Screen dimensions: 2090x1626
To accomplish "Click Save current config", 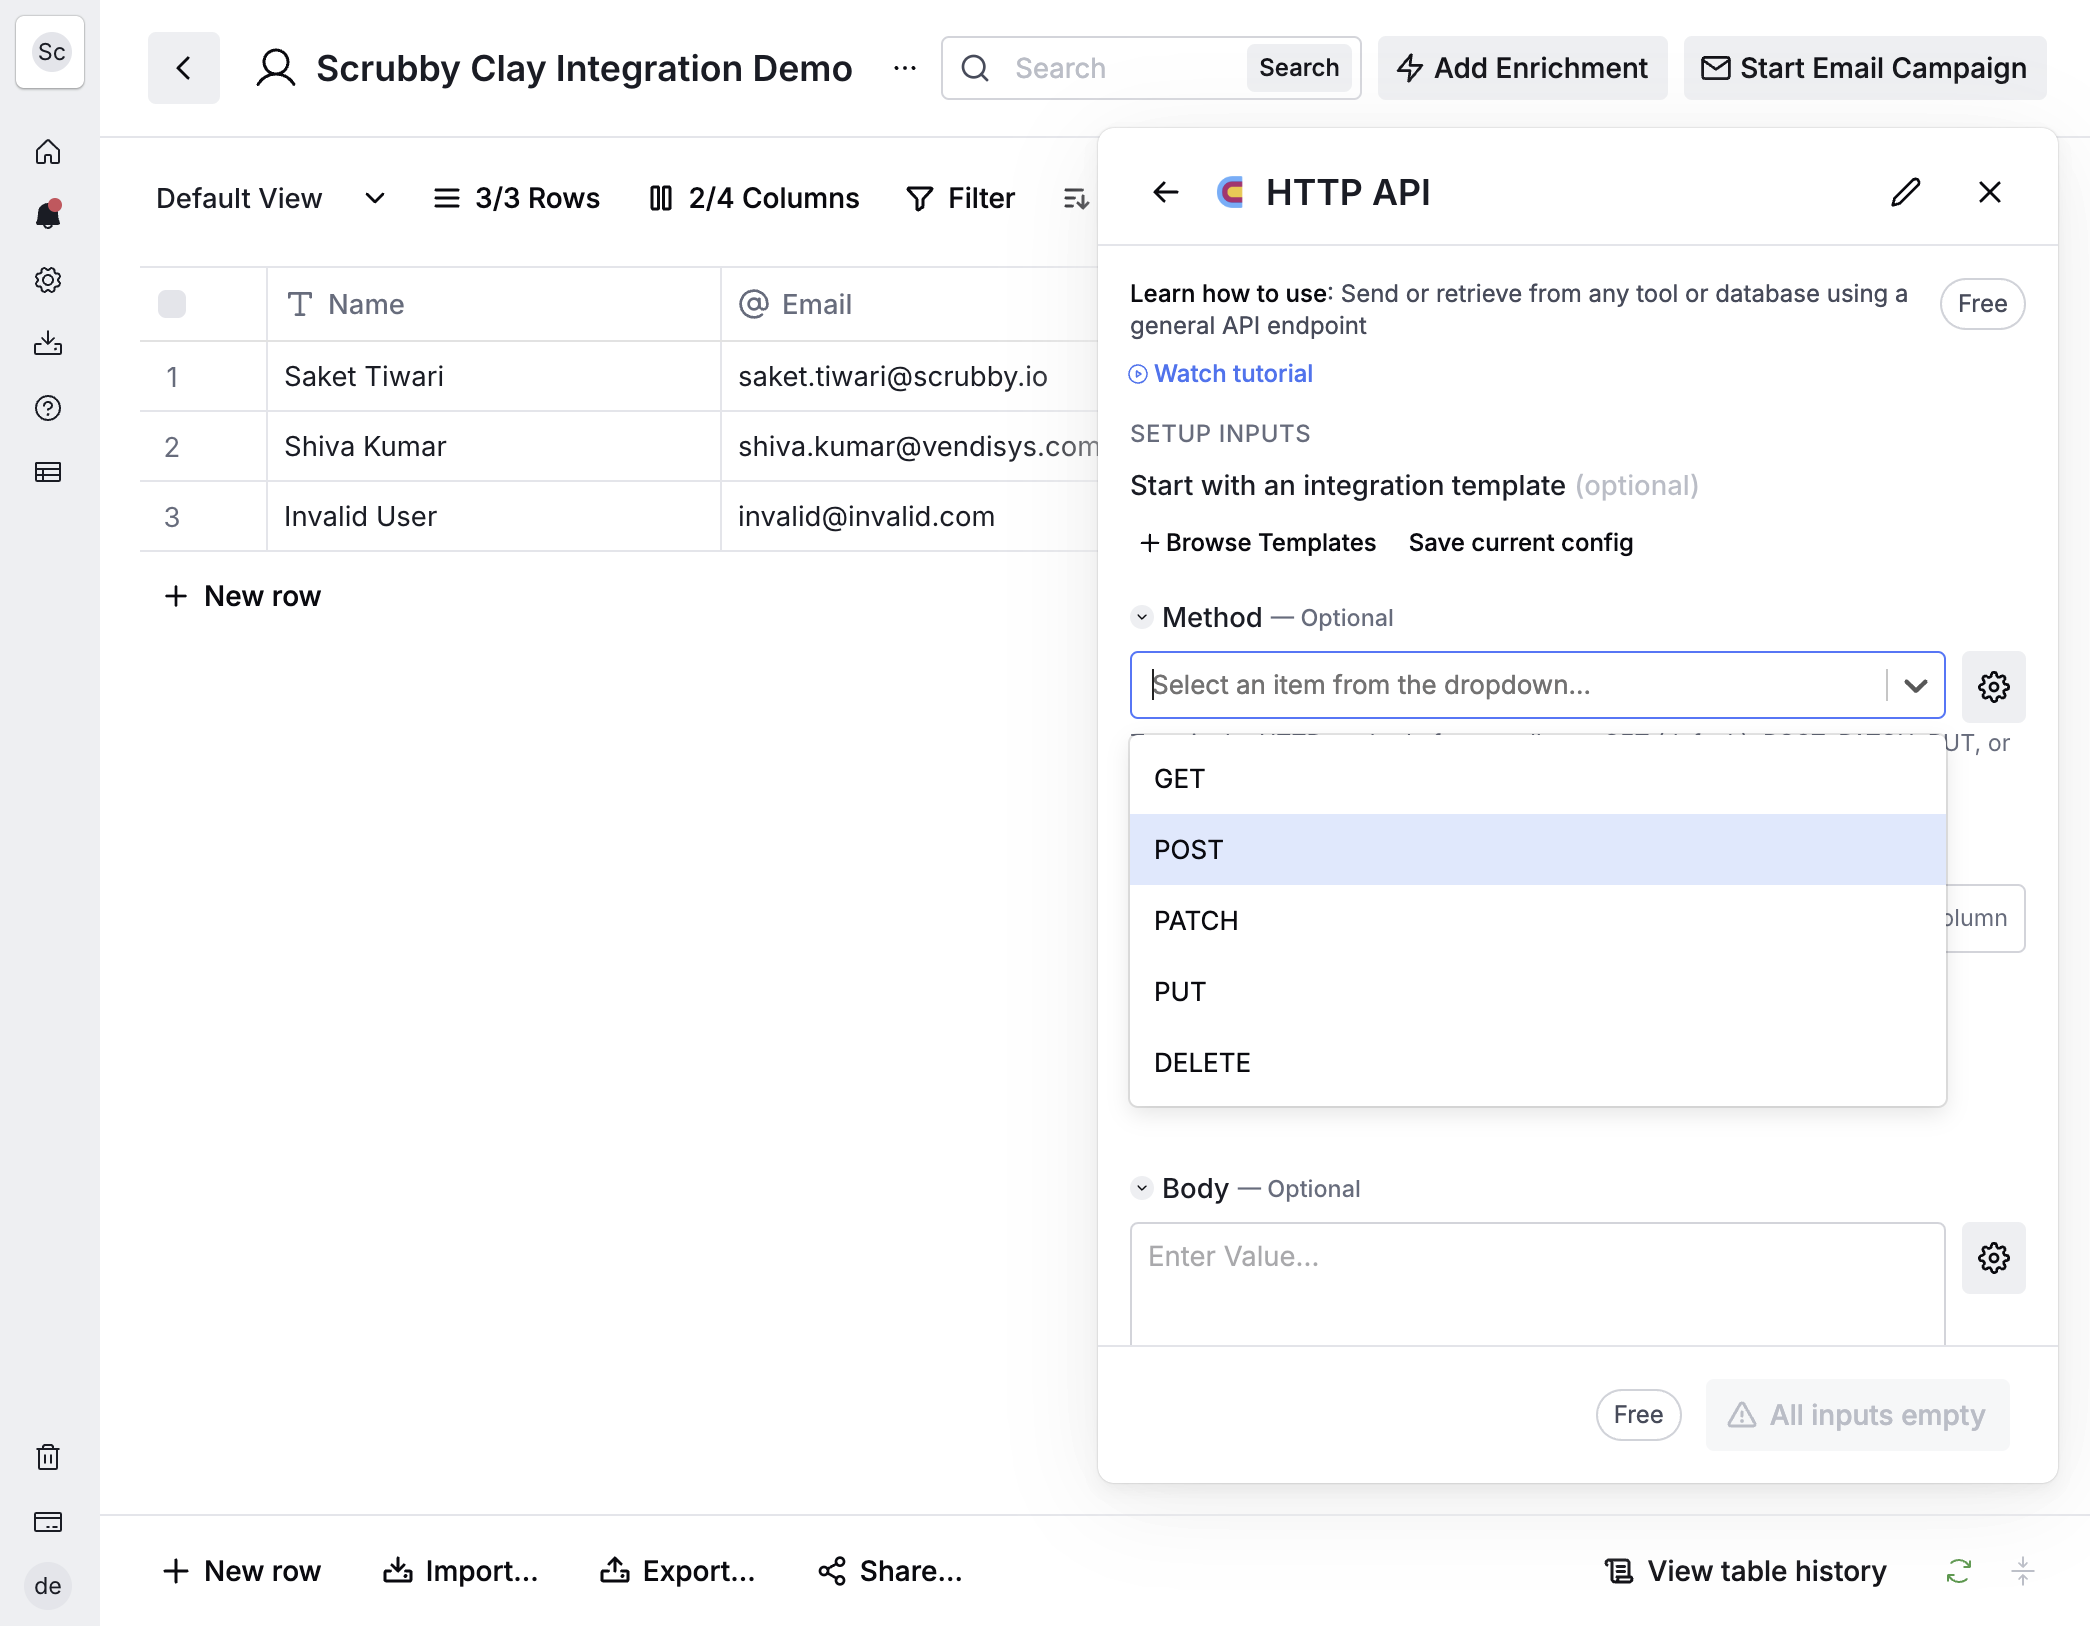I will pyautogui.click(x=1521, y=542).
